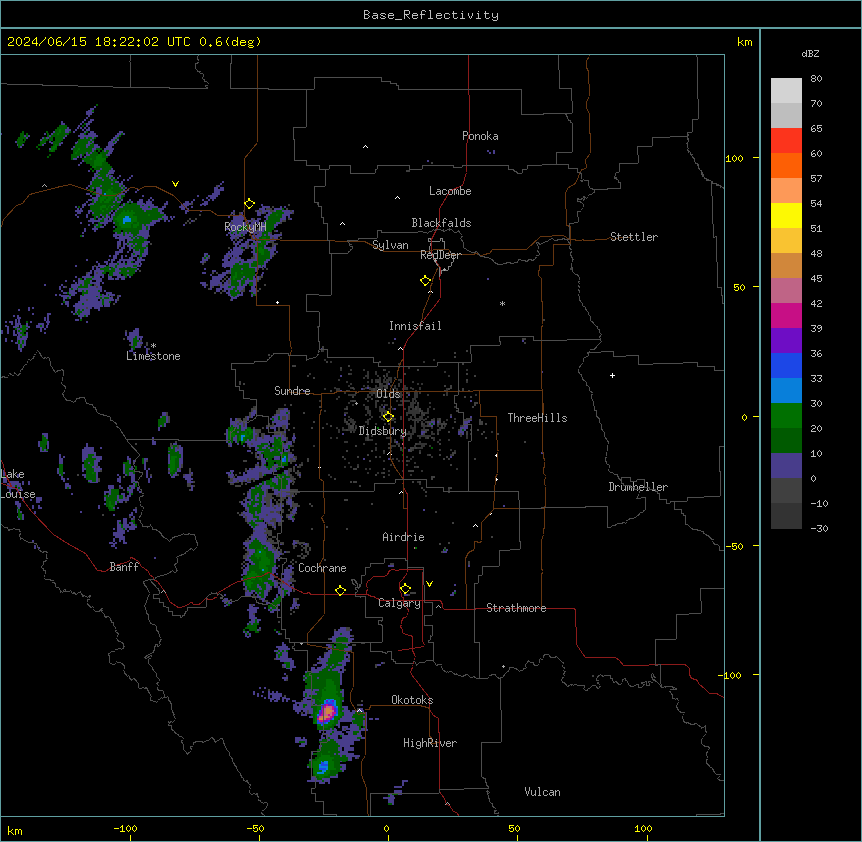Click the intense pink storm core west of Okotoks

[x=328, y=713]
